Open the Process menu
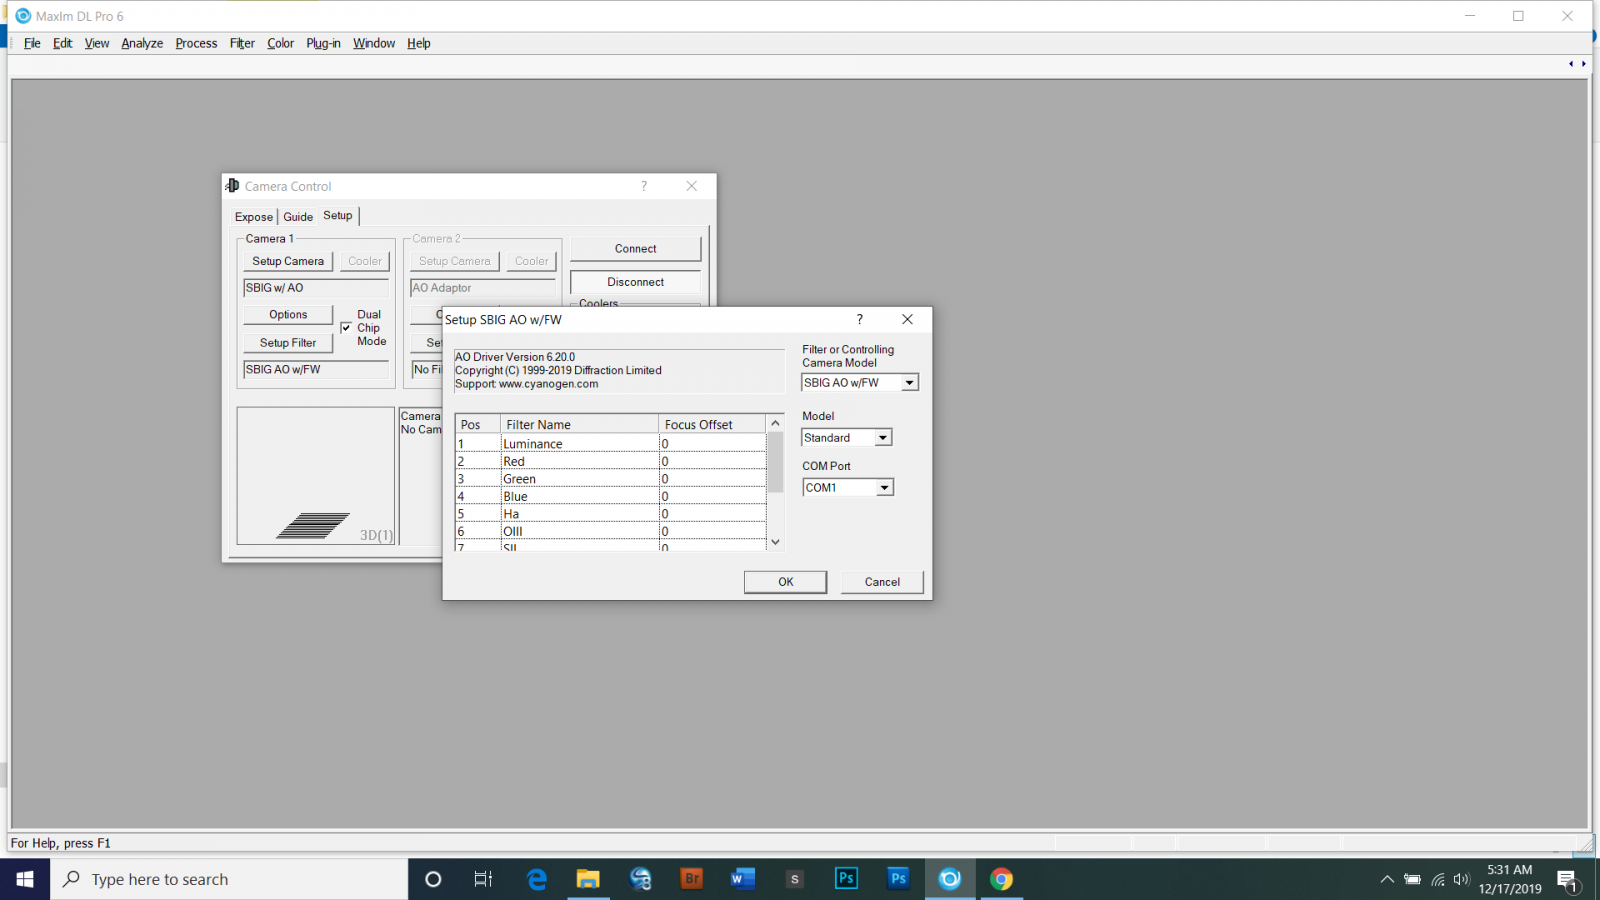 click(x=196, y=43)
